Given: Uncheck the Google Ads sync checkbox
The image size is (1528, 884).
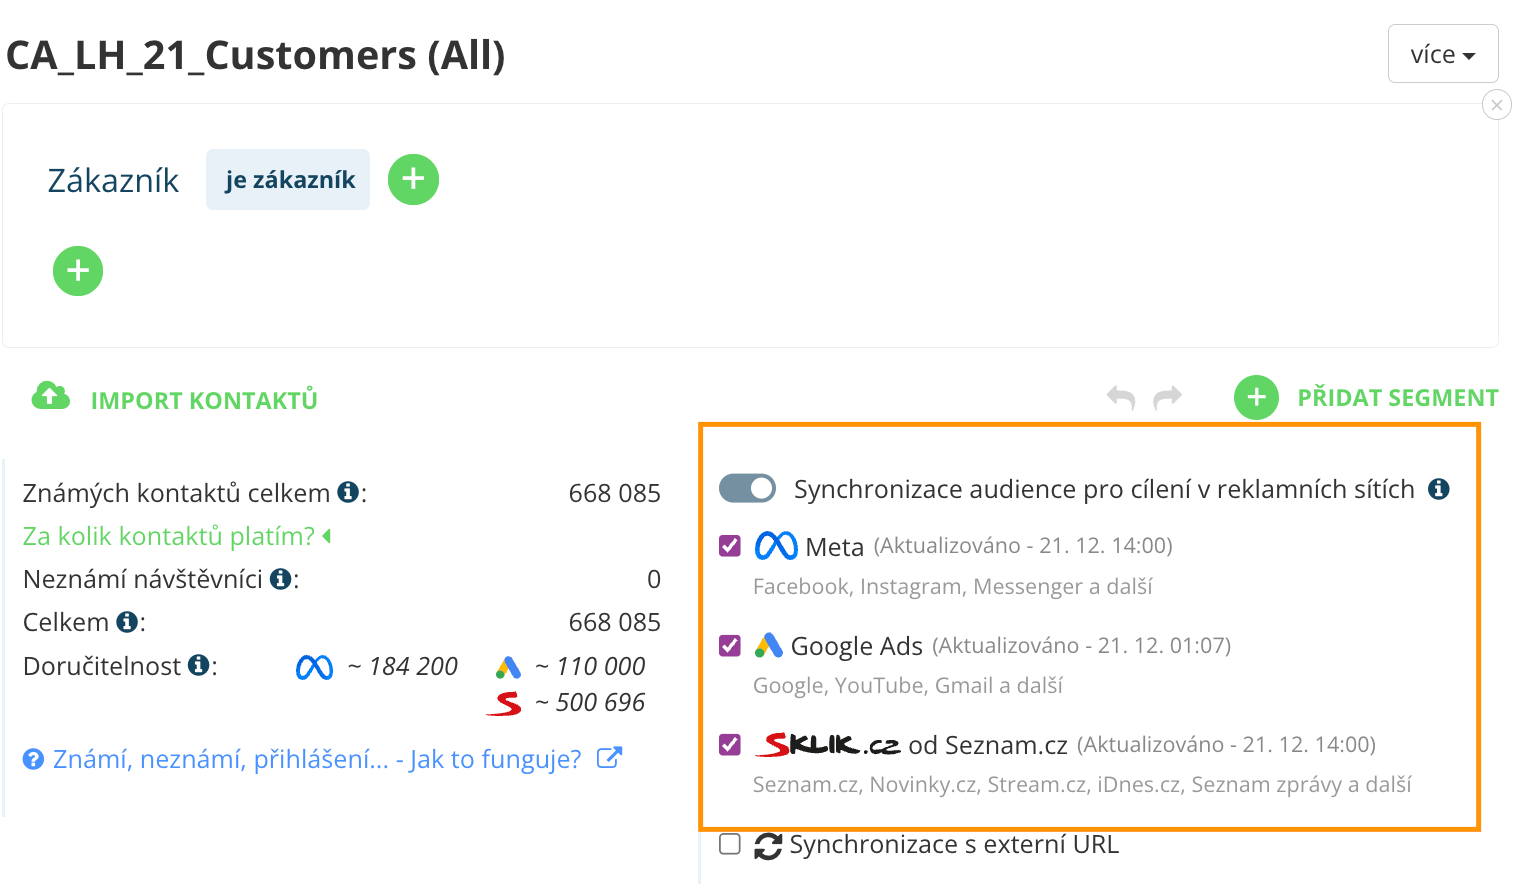Looking at the screenshot, I should (x=730, y=646).
